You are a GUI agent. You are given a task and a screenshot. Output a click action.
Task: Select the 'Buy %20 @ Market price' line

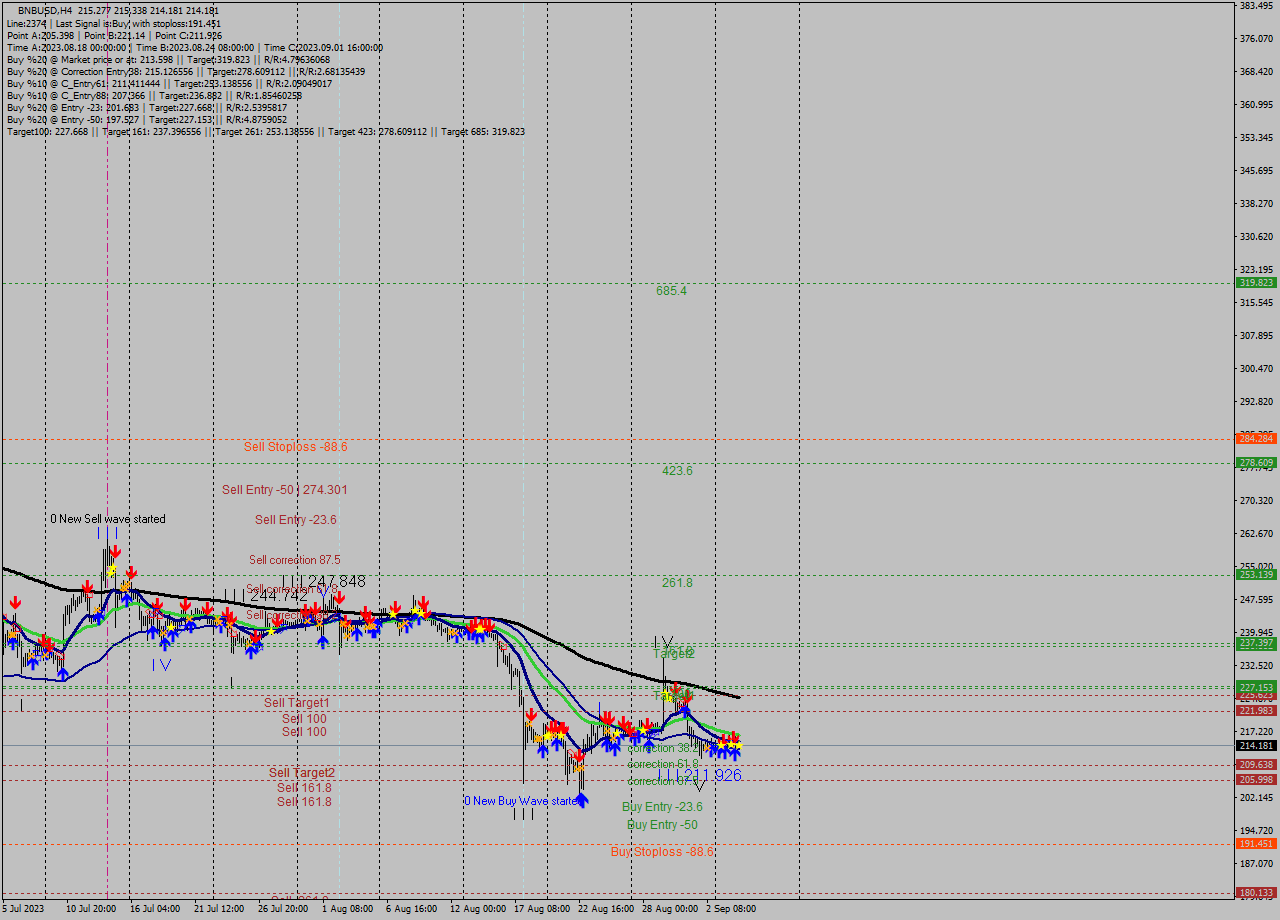point(168,59)
